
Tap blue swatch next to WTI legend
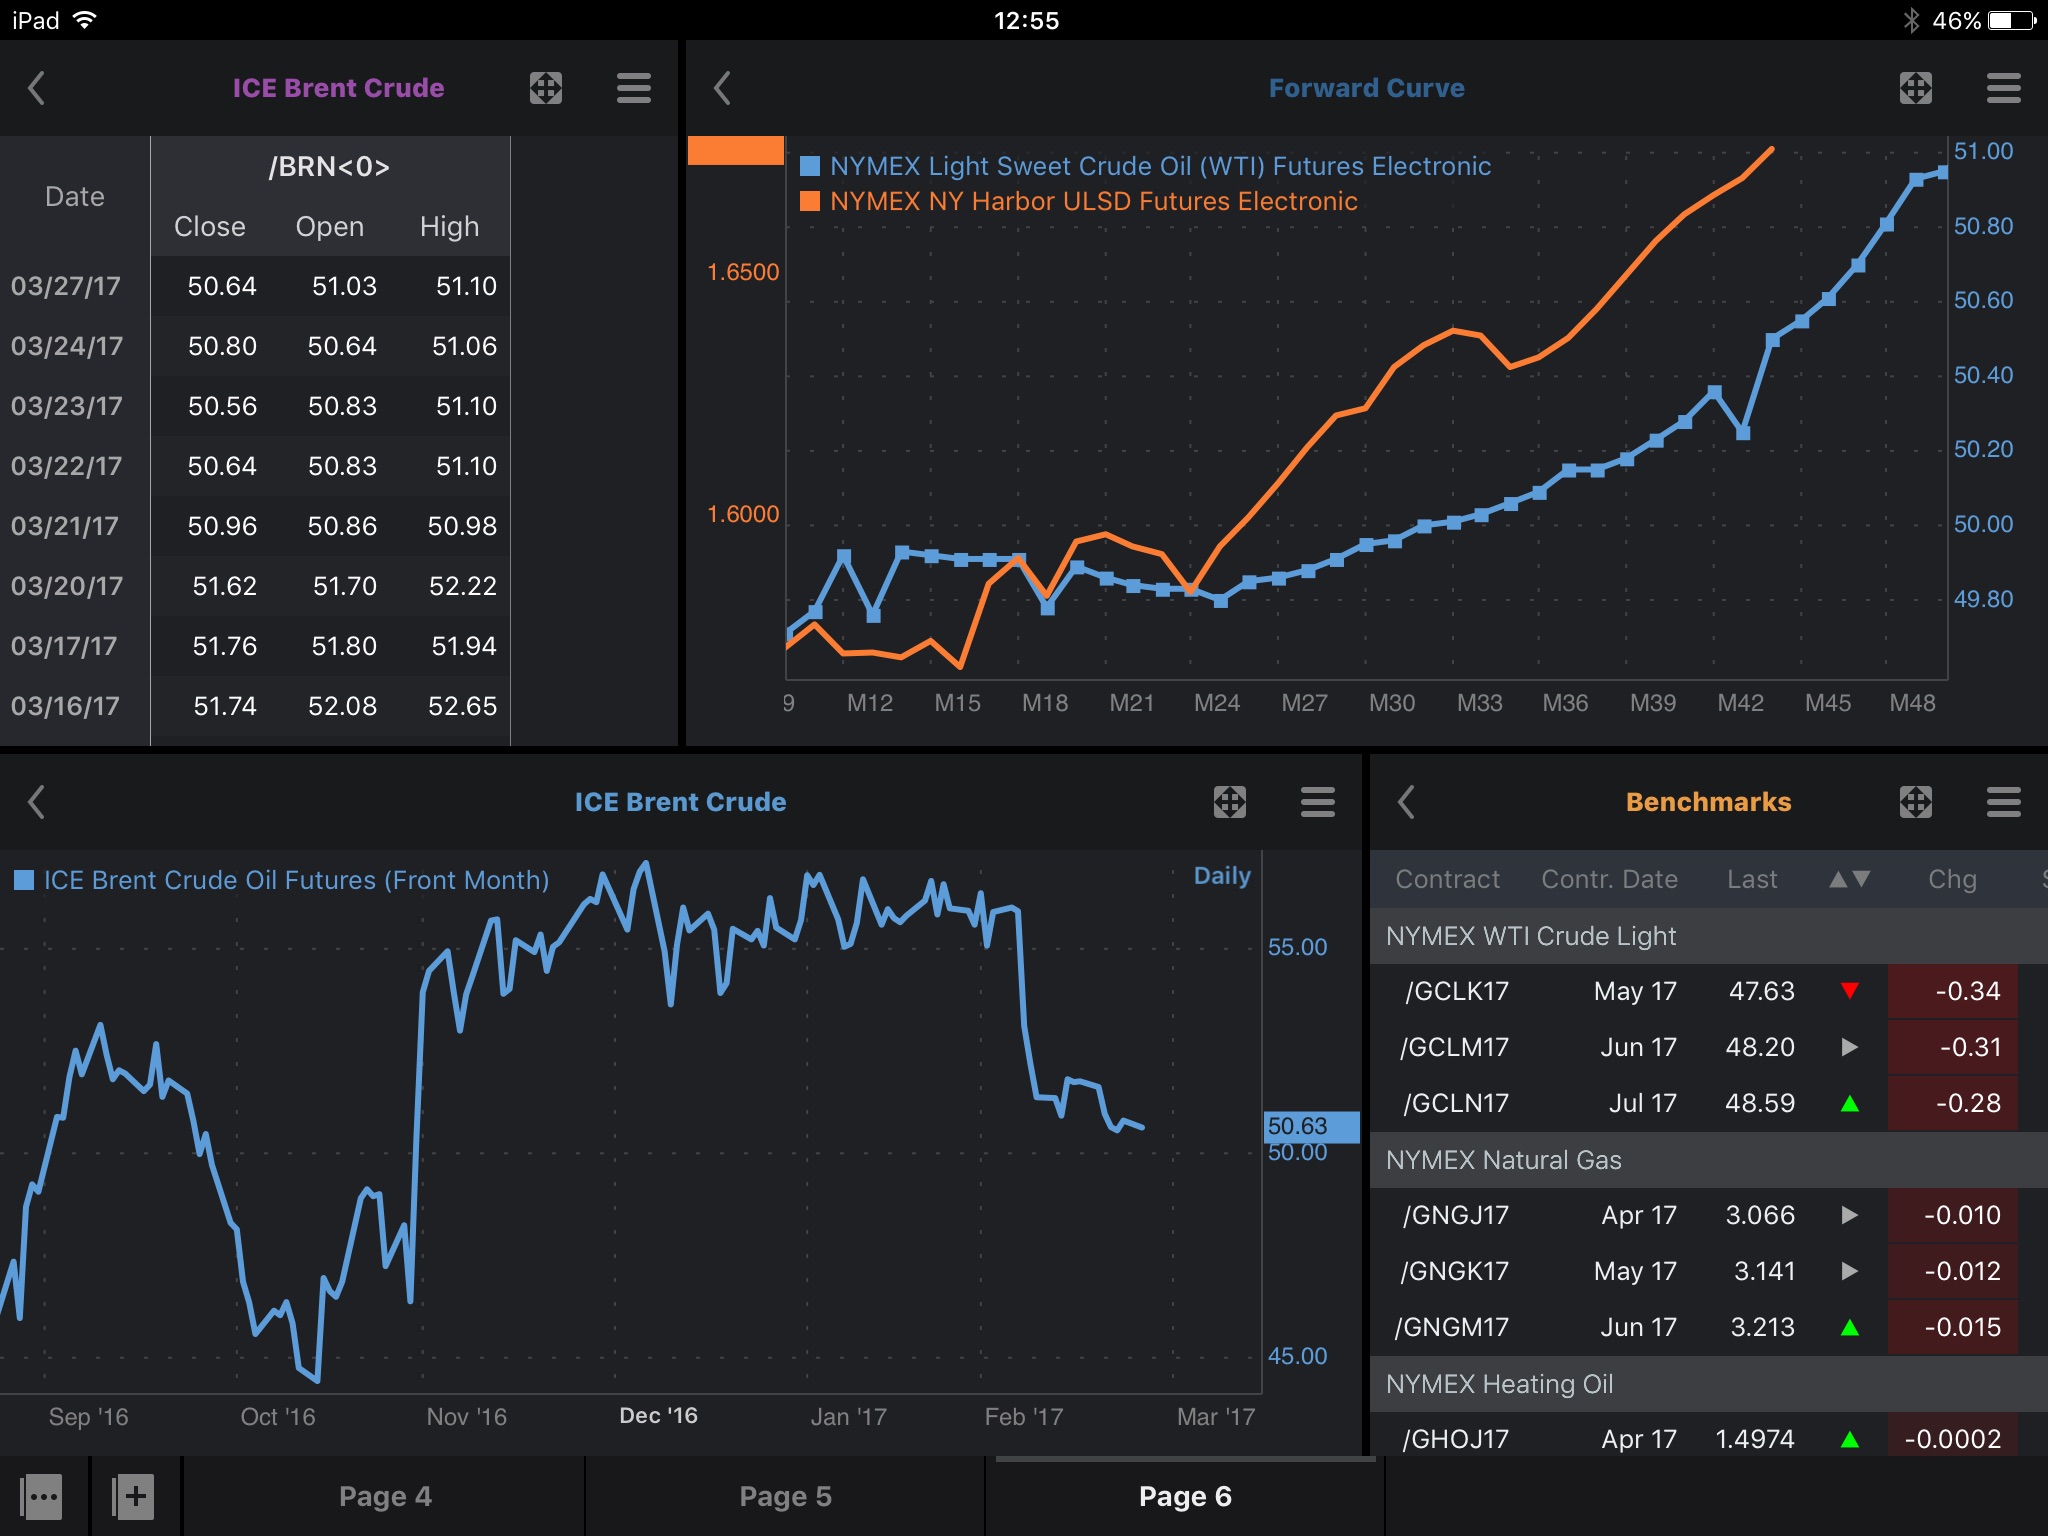tap(810, 166)
